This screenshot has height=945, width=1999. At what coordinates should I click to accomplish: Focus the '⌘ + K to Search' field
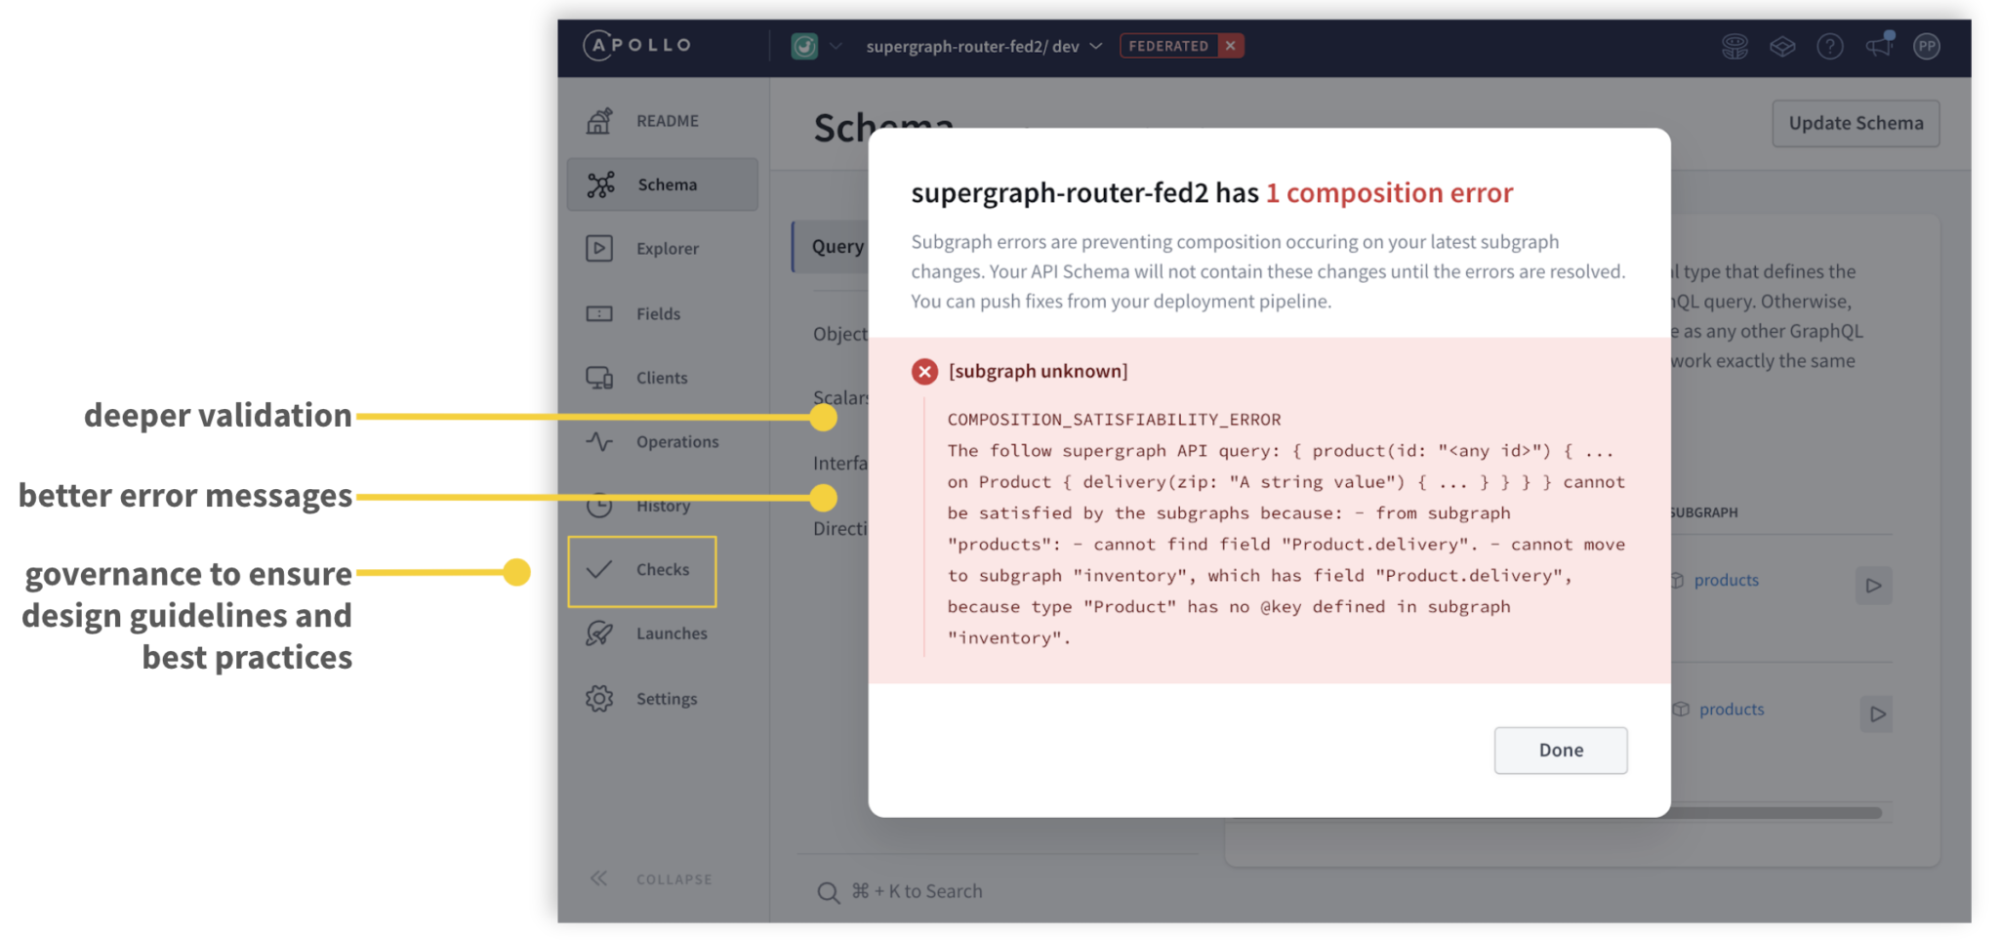click(x=917, y=891)
